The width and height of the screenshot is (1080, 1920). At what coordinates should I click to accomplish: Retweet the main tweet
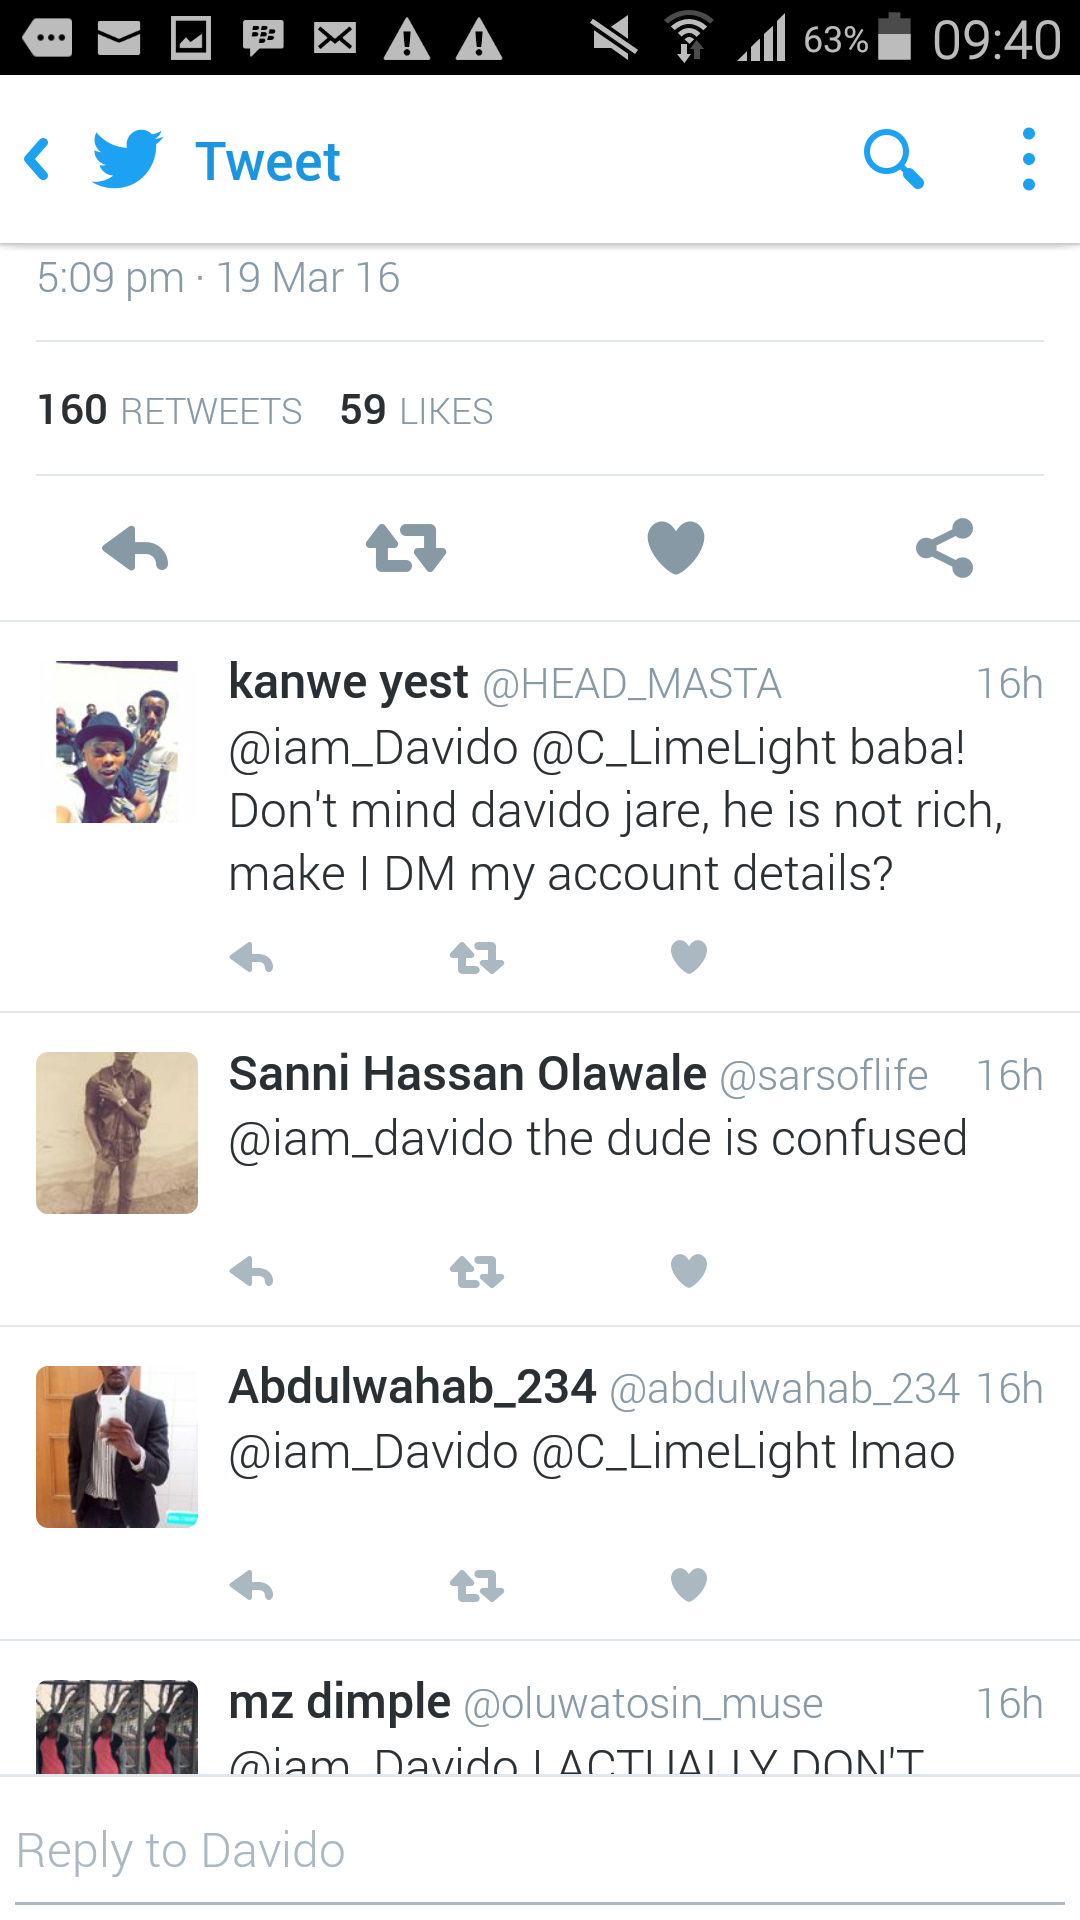(405, 549)
